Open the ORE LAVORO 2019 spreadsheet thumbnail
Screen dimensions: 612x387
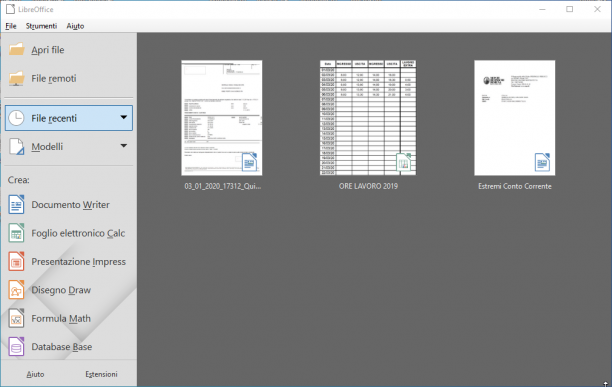pyautogui.click(x=368, y=118)
